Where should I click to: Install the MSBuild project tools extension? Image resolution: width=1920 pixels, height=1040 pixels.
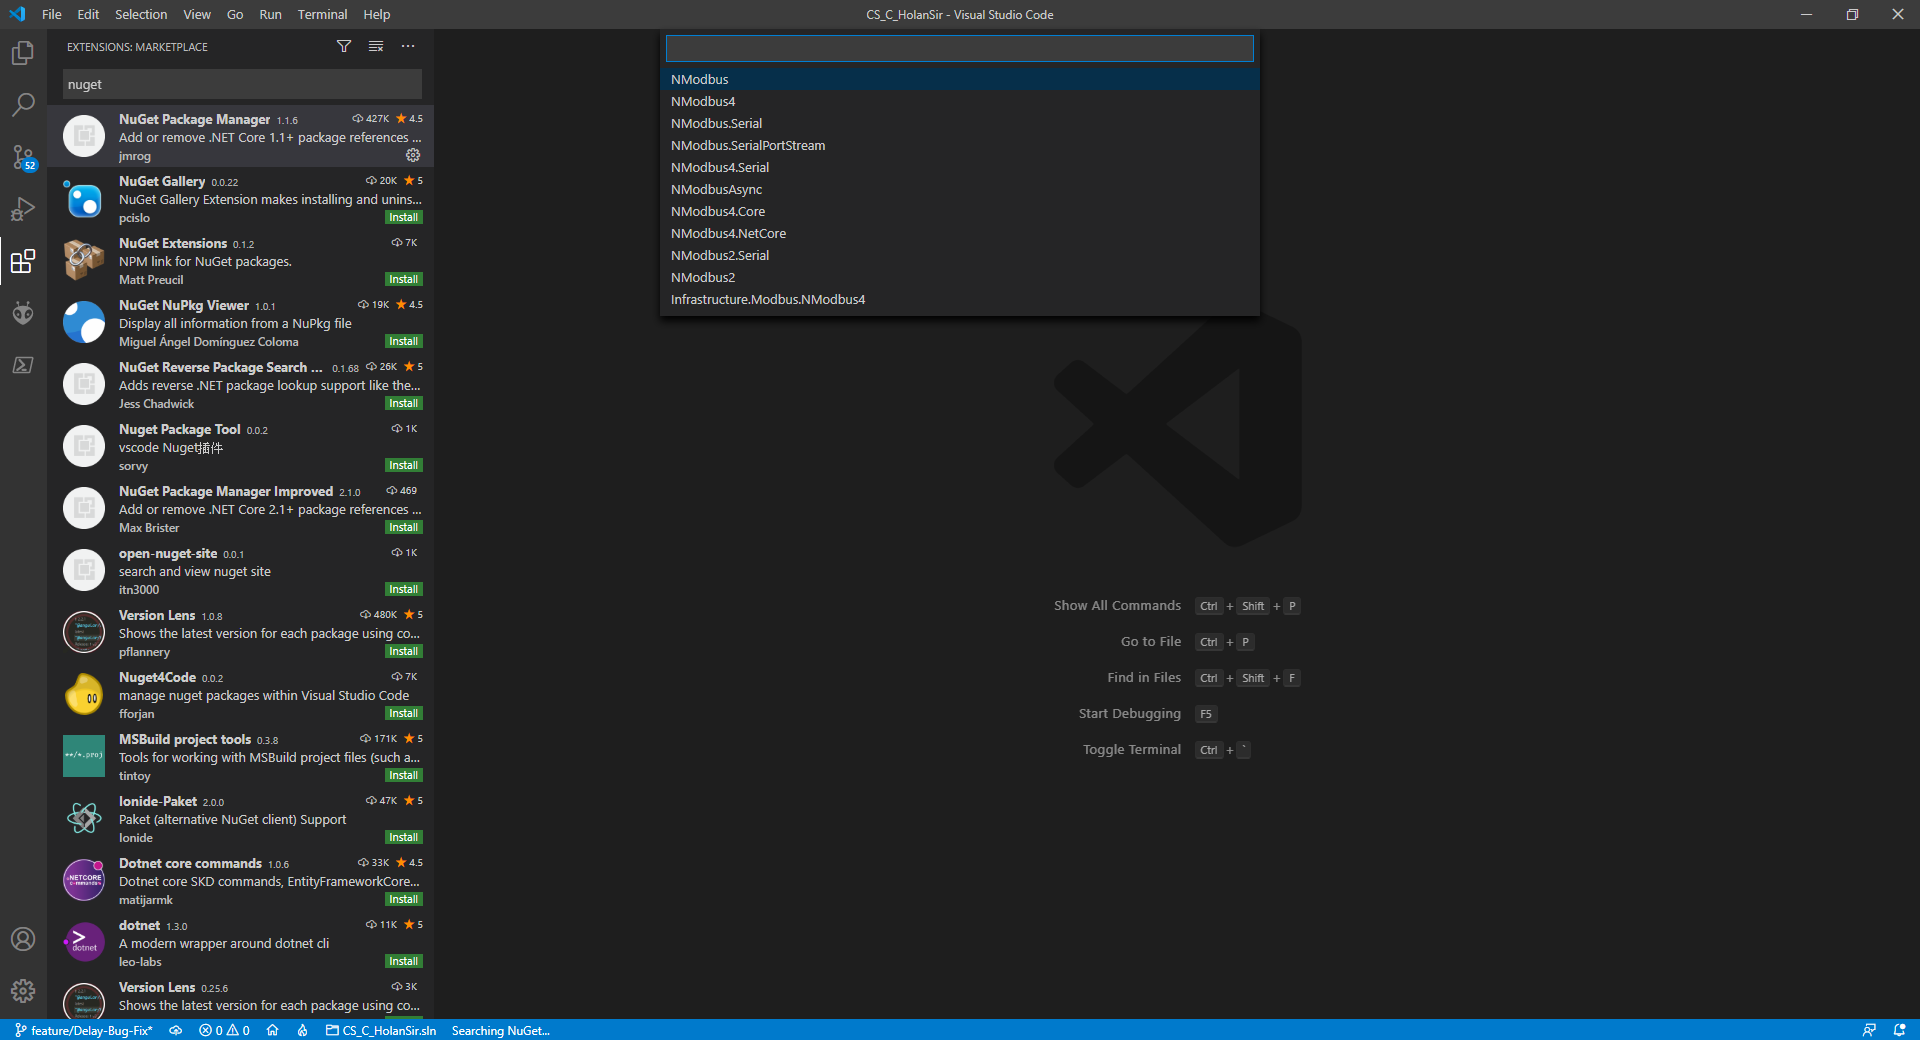tap(403, 775)
